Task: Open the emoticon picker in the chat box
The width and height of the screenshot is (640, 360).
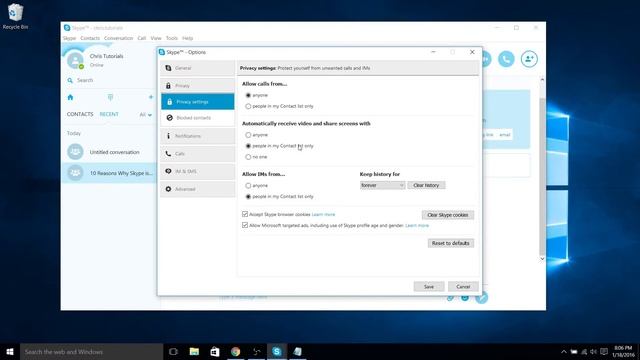Action: tap(465, 298)
